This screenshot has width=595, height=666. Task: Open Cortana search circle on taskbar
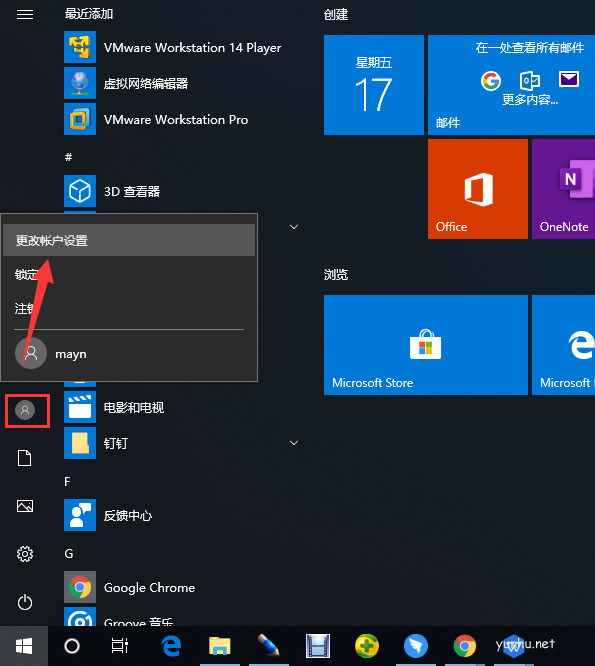pyautogui.click(x=72, y=646)
